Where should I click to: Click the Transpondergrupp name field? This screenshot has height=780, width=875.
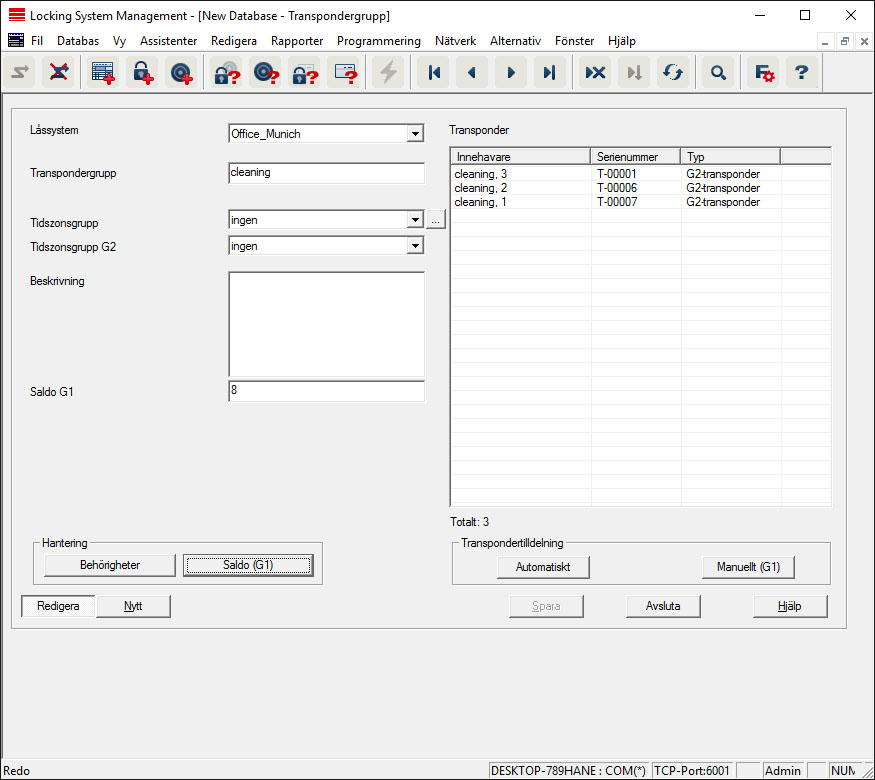(x=326, y=173)
